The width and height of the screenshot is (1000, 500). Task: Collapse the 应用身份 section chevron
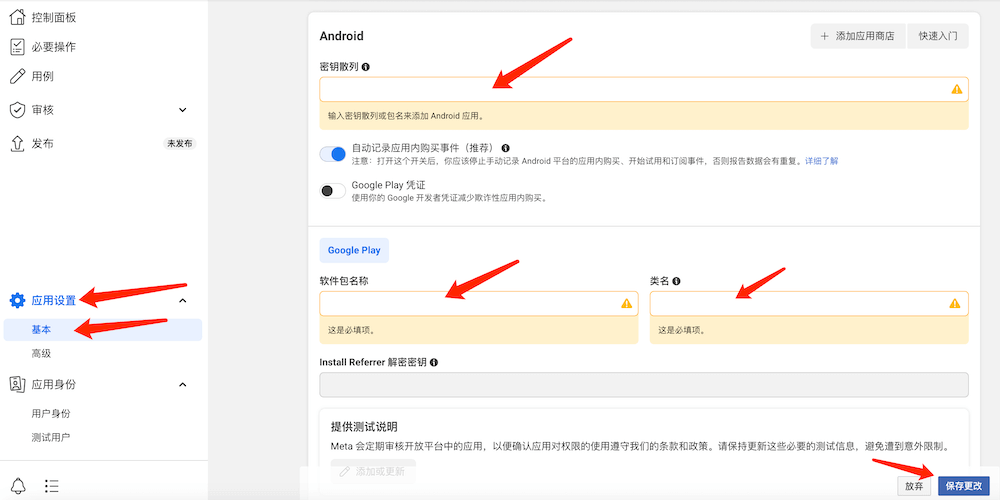(x=182, y=384)
